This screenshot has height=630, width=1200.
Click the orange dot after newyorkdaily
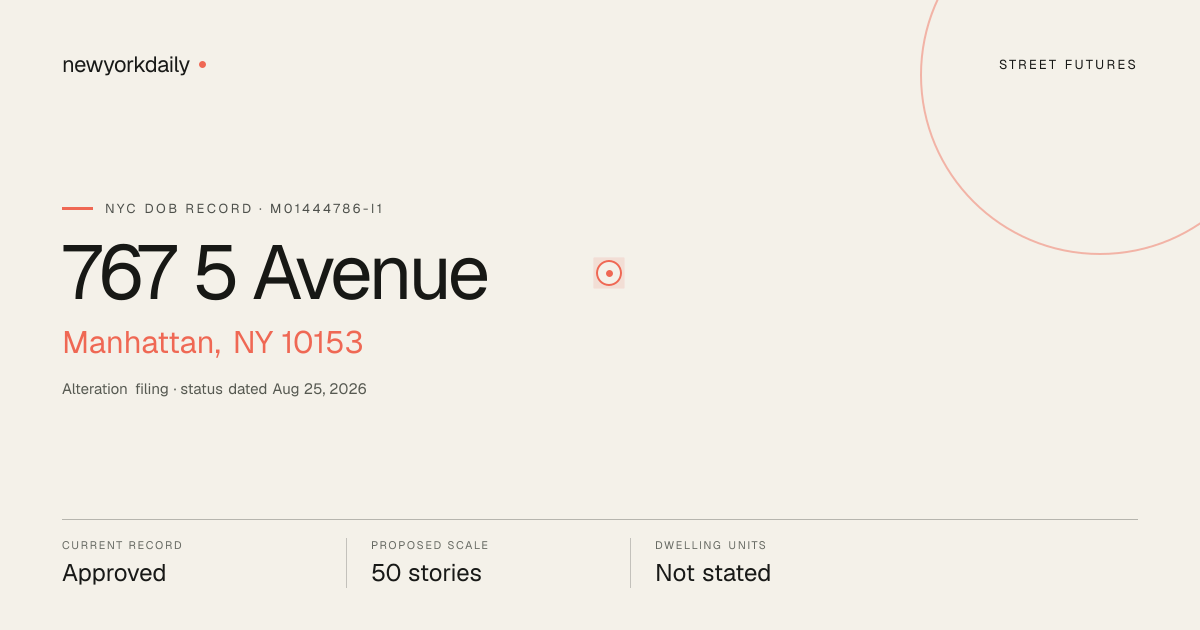[x=202, y=64]
